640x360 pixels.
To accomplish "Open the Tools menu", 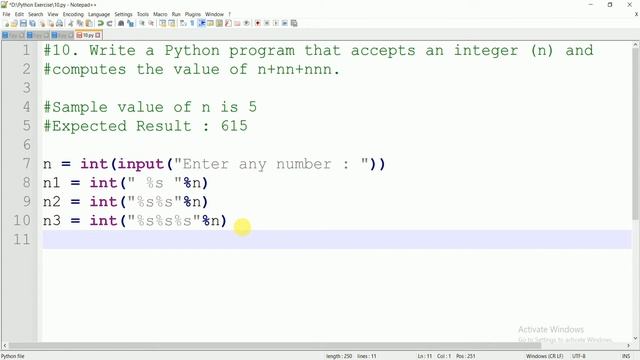I will pyautogui.click(x=143, y=14).
